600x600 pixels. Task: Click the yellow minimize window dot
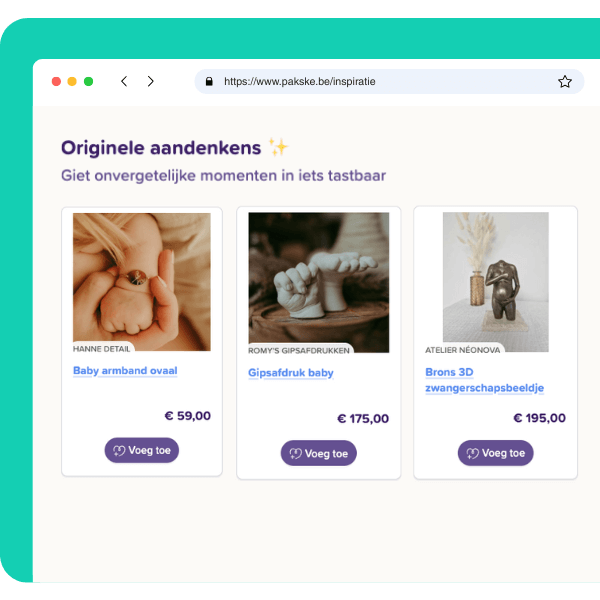(x=72, y=81)
